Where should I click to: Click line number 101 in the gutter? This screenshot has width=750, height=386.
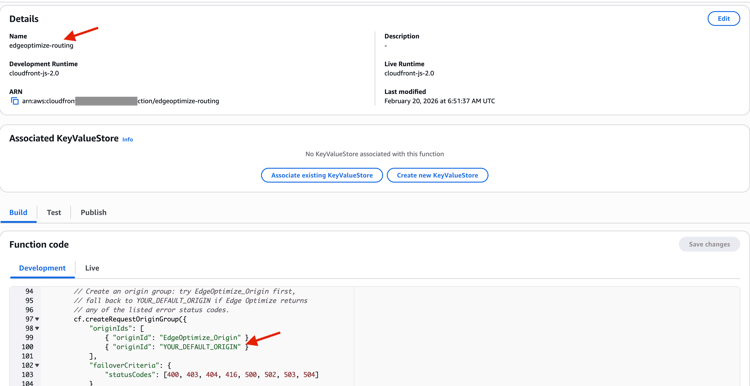pos(27,356)
